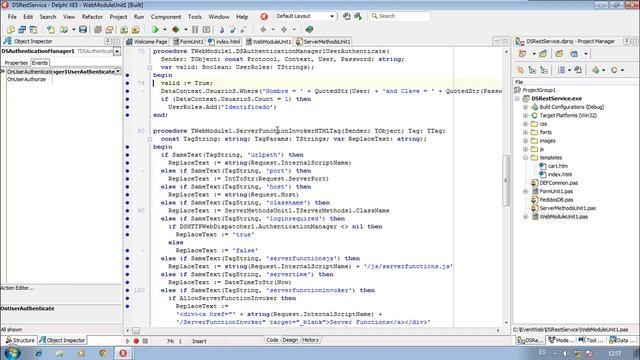Click the IDE Search input field
The height and width of the screenshot is (360, 640).
(400, 16)
